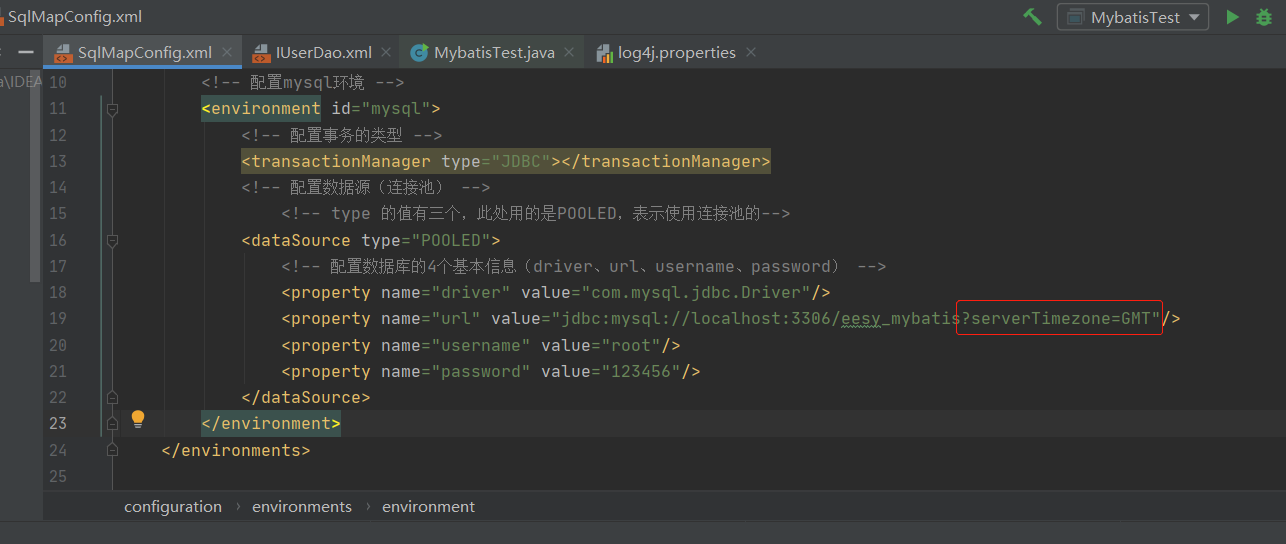Switch to the SqlMapConfig.xml editor tab
This screenshot has width=1286, height=544.
pyautogui.click(x=144, y=52)
